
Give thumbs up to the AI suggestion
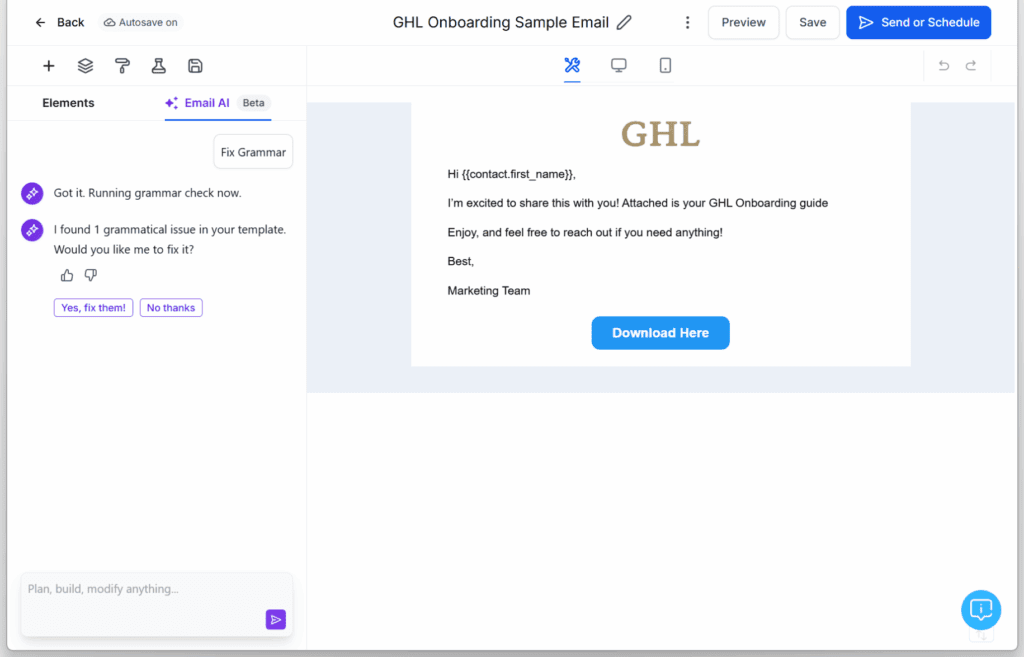(x=66, y=275)
